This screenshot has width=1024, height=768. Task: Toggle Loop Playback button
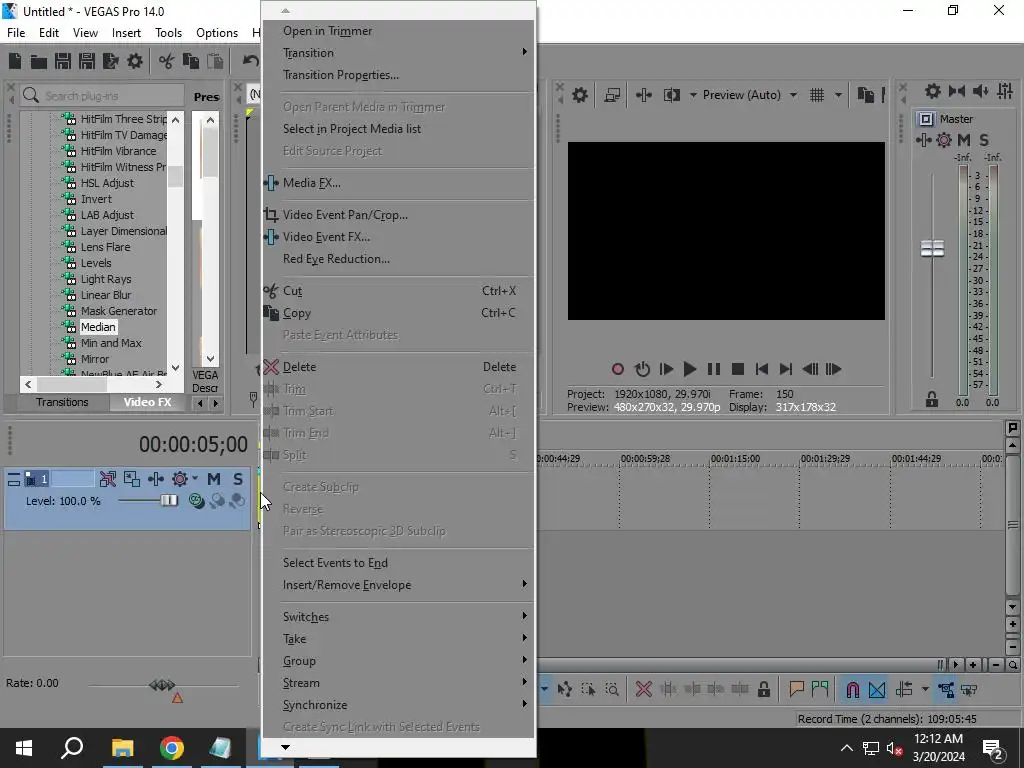tap(642, 369)
